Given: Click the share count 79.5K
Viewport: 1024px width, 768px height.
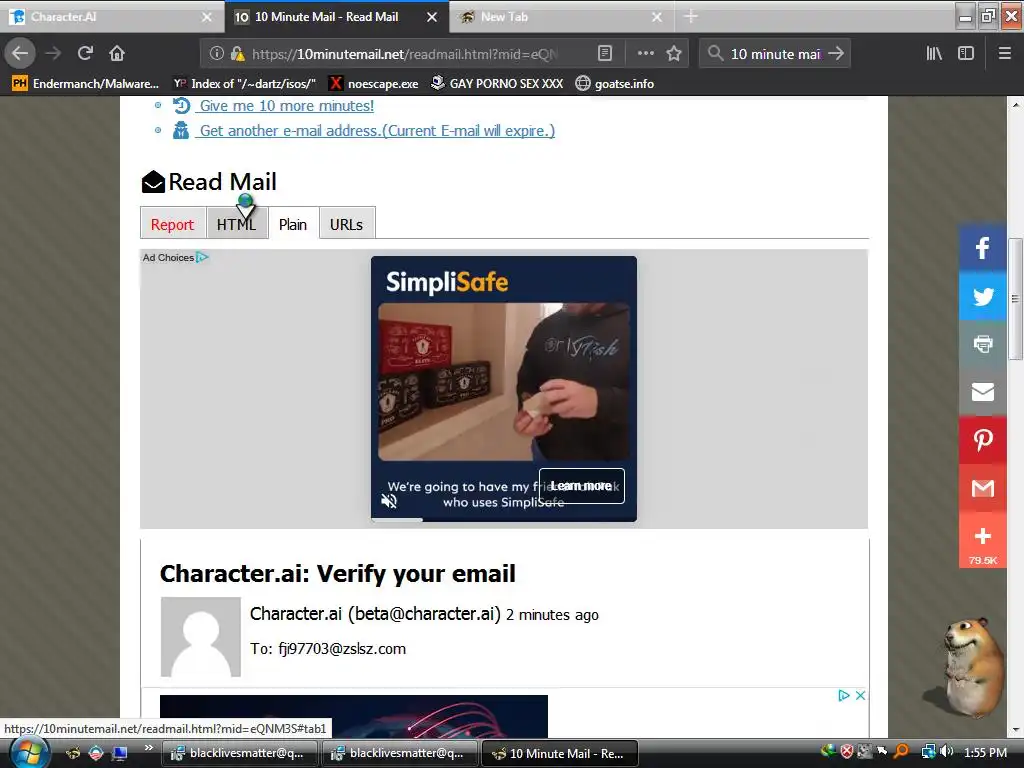Looking at the screenshot, I should click(982, 560).
